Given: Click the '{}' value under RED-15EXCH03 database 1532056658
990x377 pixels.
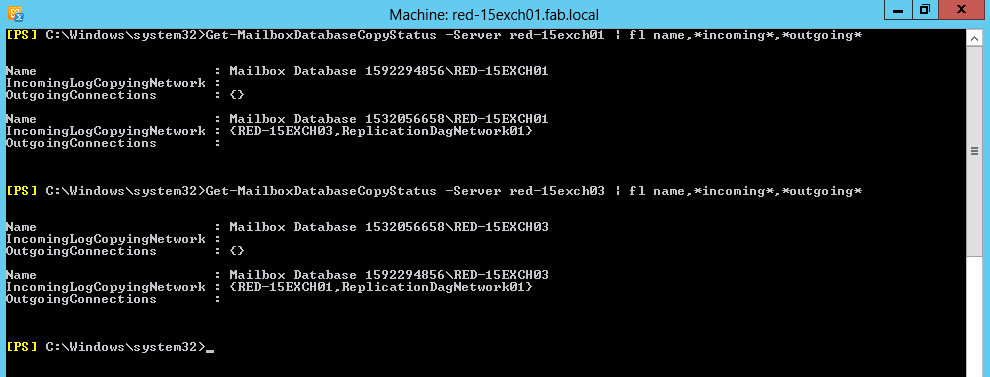Looking at the screenshot, I should click(237, 251).
